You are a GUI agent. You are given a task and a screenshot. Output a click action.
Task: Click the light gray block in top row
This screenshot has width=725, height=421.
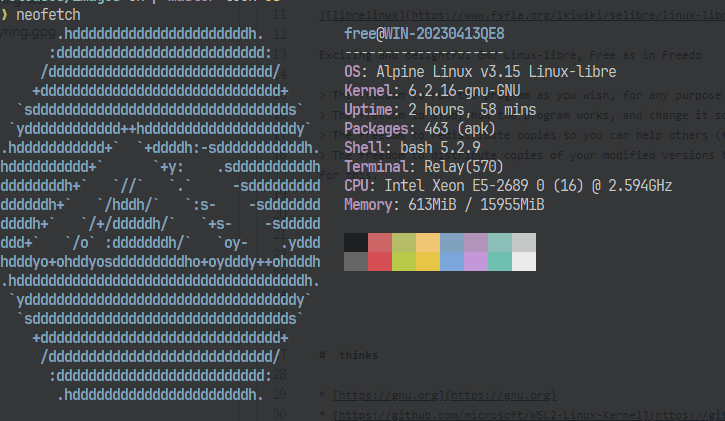pos(524,243)
